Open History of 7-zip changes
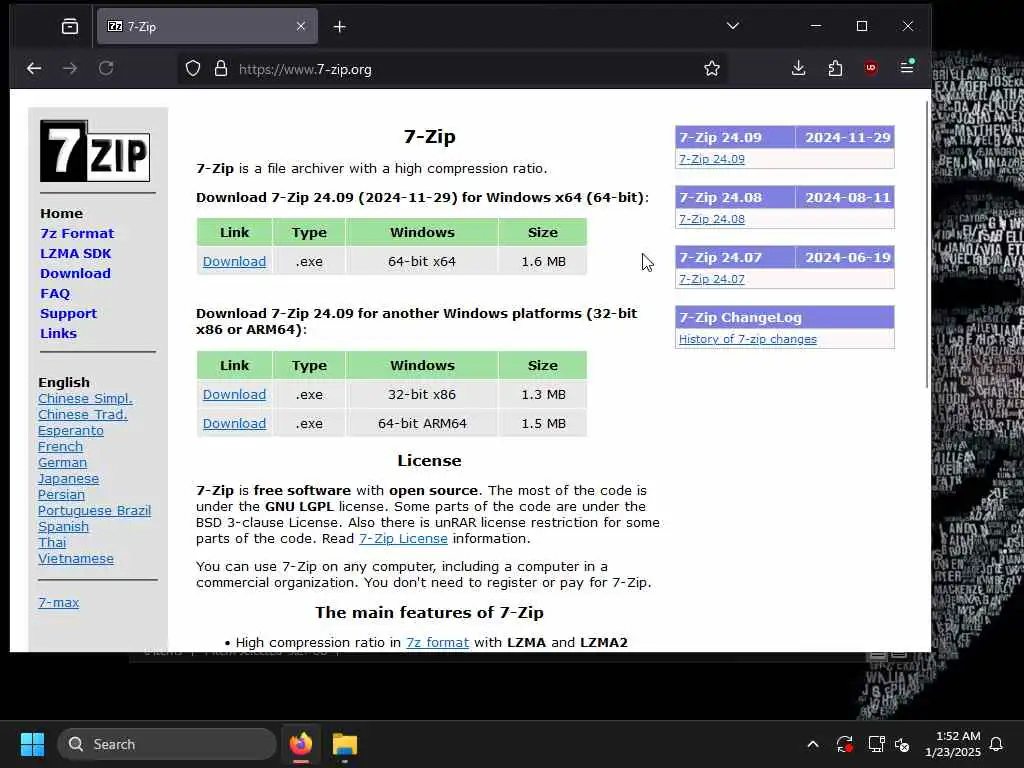This screenshot has height=768, width=1024. click(x=748, y=339)
